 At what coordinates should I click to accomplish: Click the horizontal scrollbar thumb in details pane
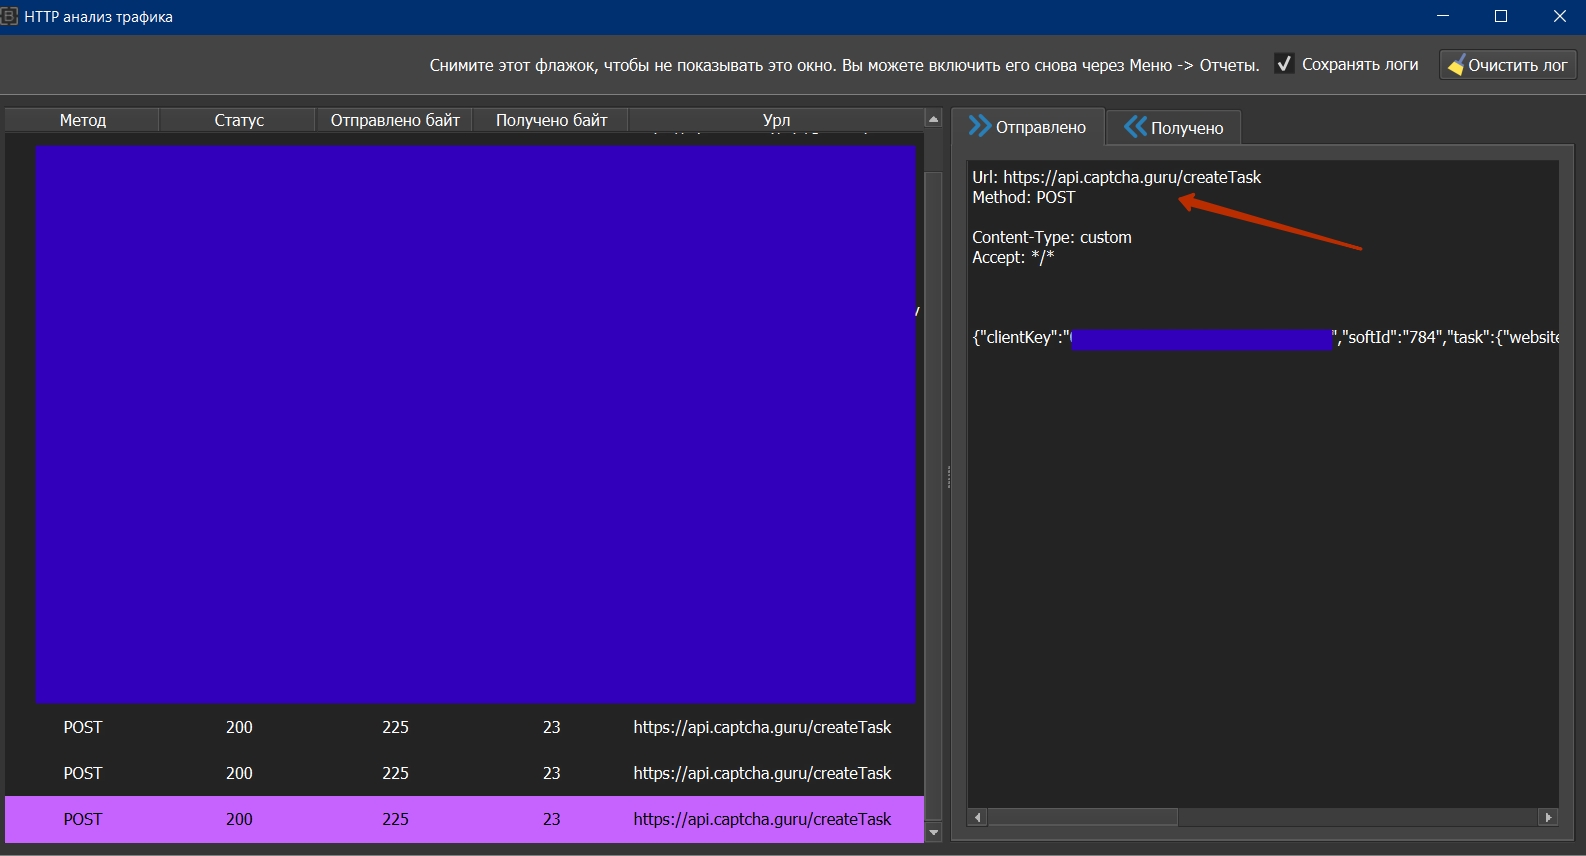pos(1082,817)
